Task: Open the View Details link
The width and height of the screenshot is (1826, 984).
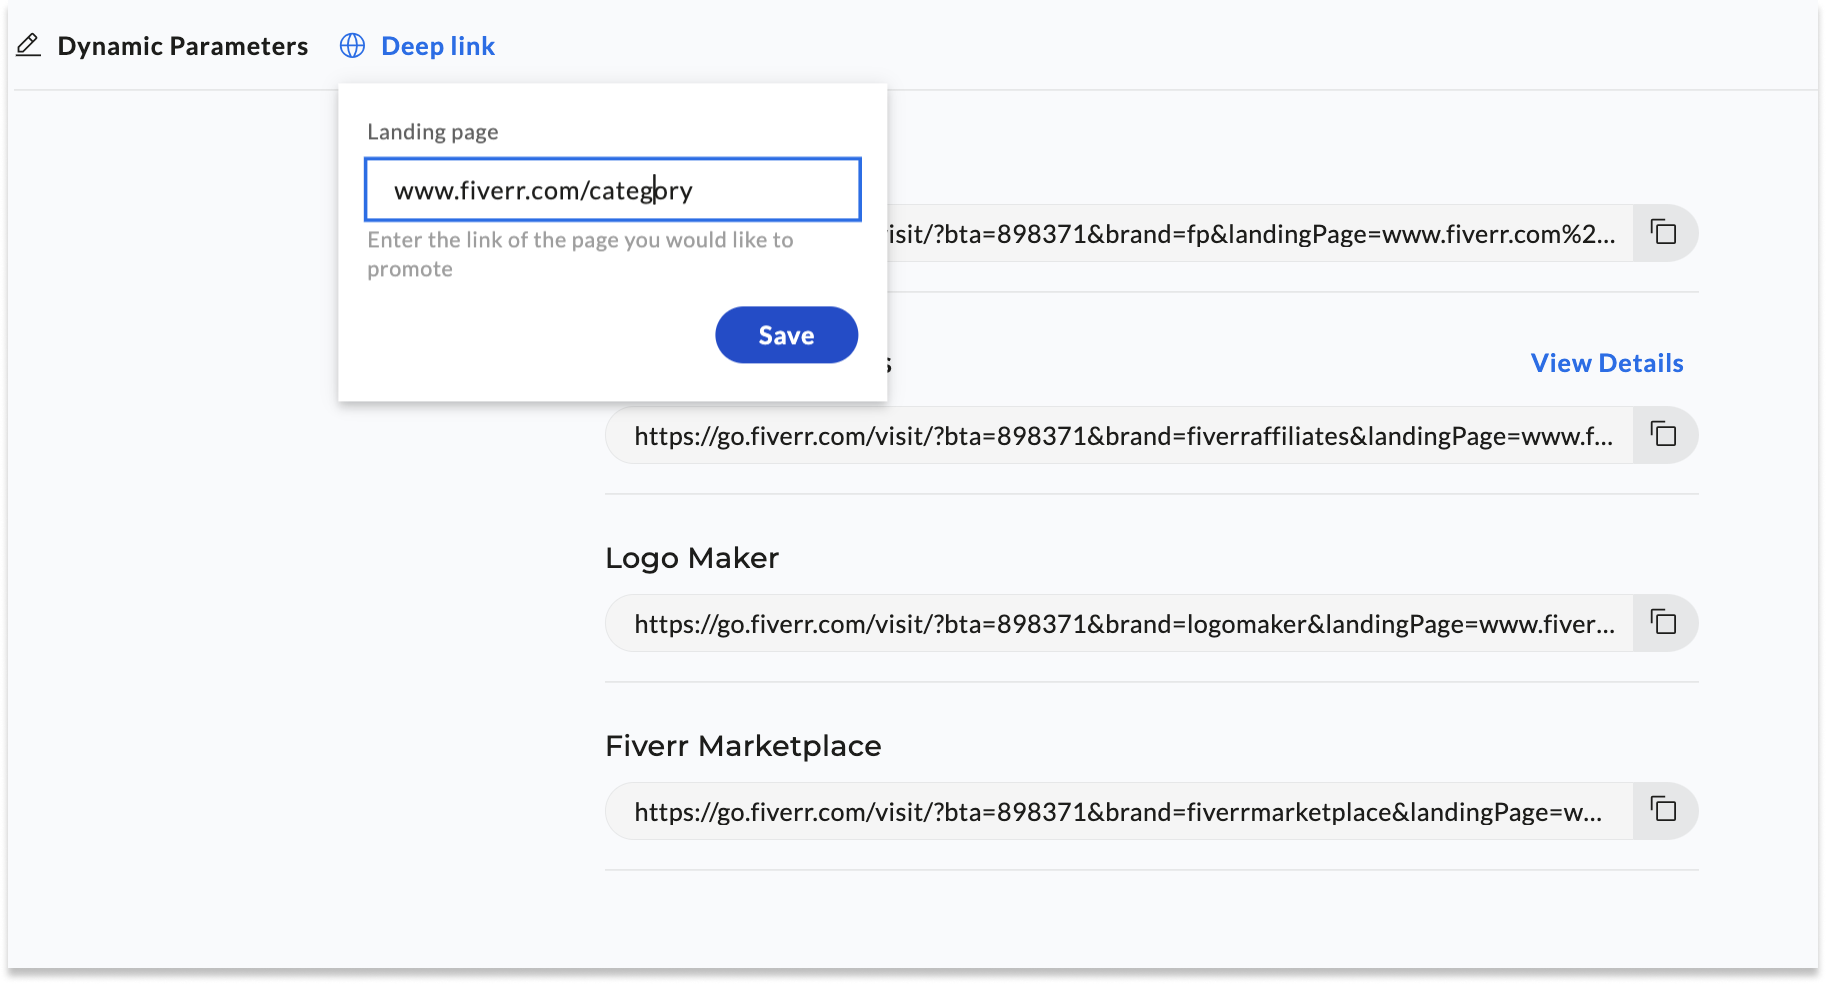Action: [1606, 363]
